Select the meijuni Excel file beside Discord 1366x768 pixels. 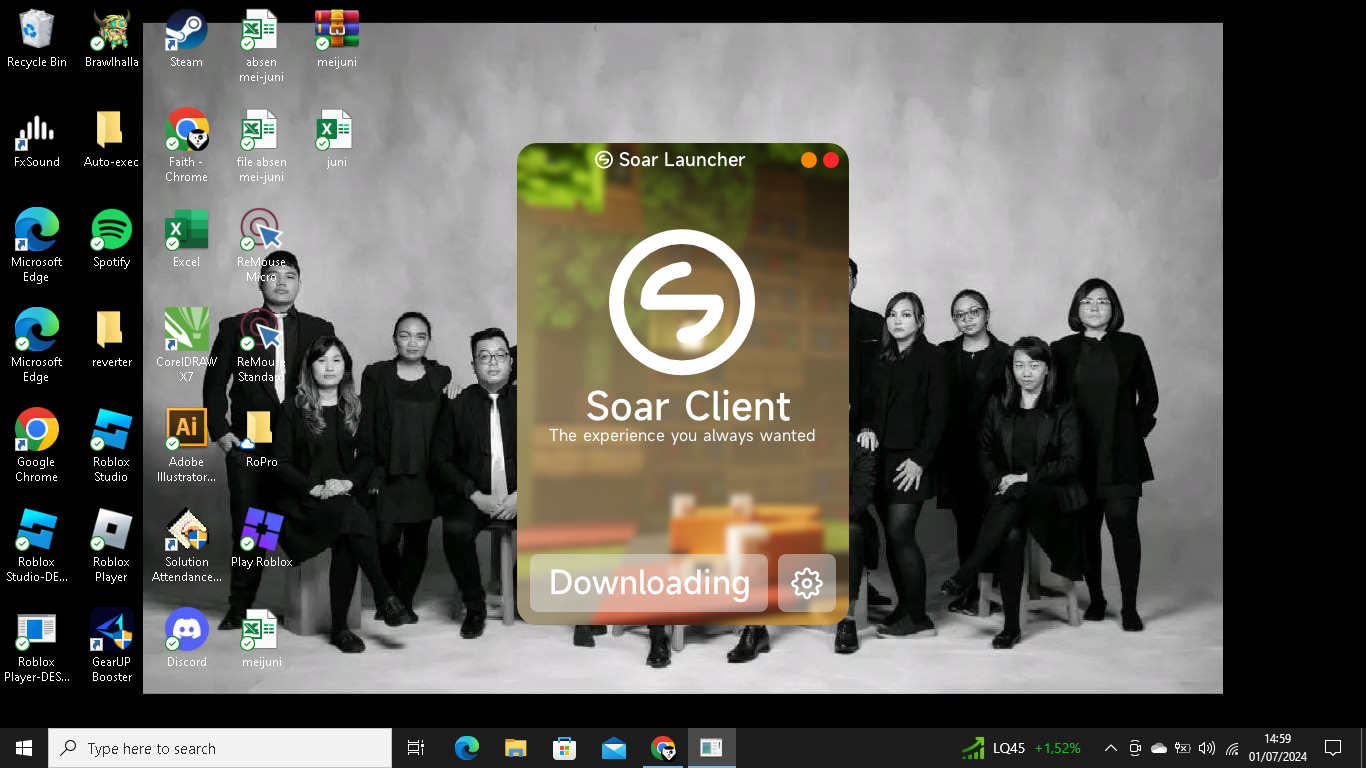261,639
